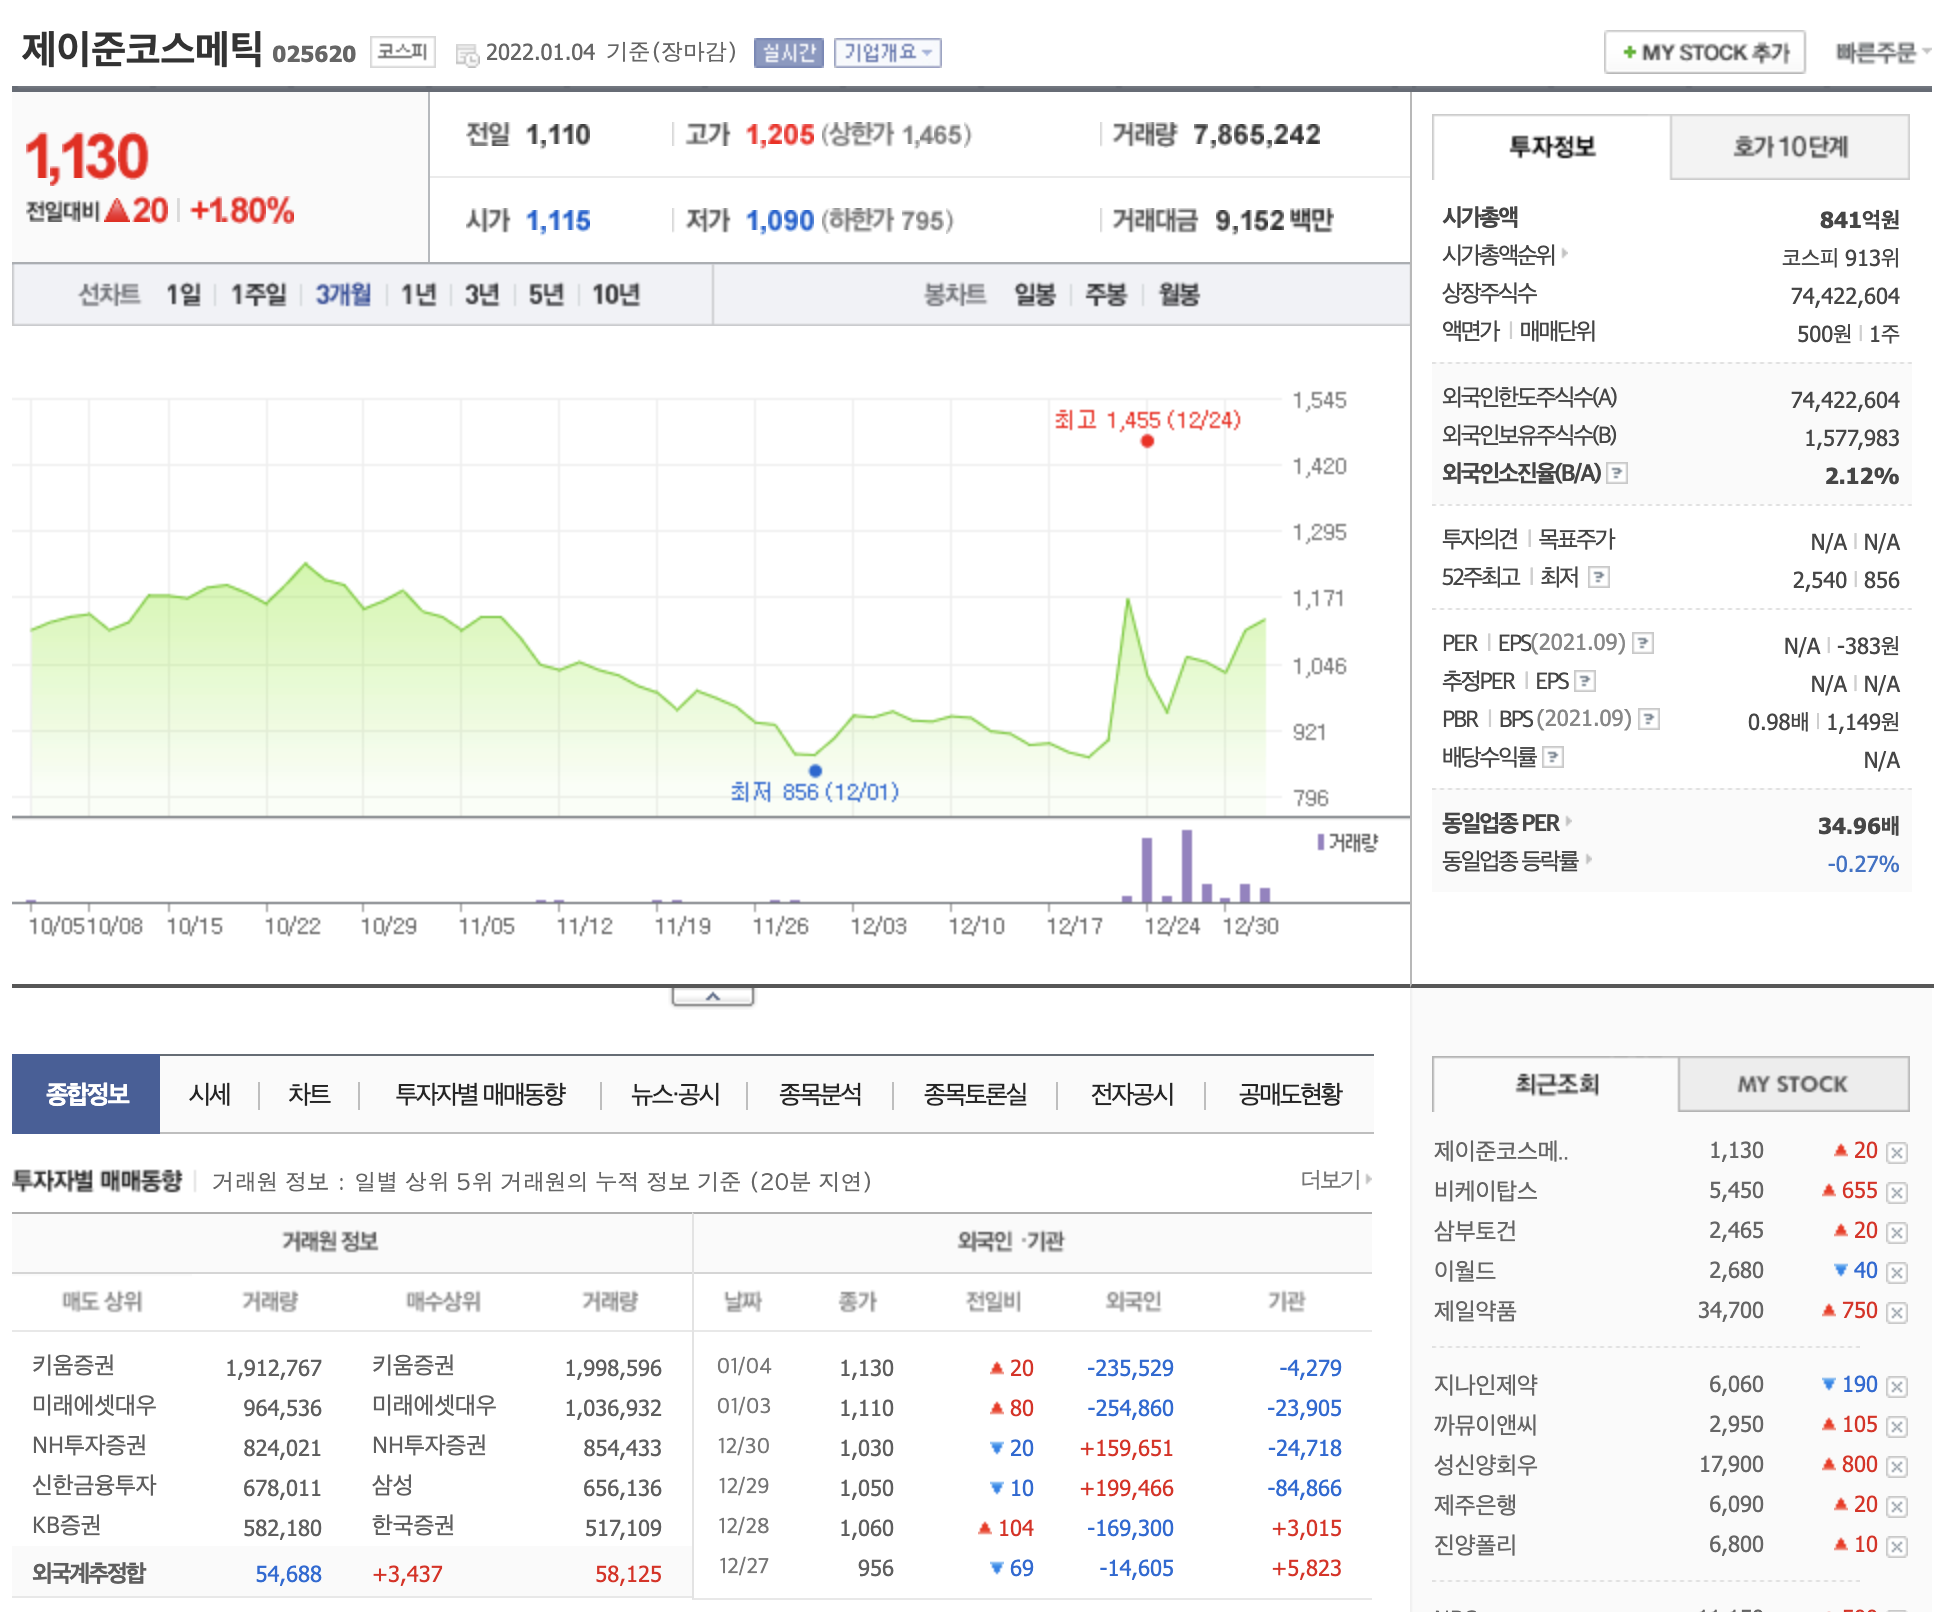Switch to the 호가10단계 tab
This screenshot has height=1612, width=1934.
tap(1789, 147)
